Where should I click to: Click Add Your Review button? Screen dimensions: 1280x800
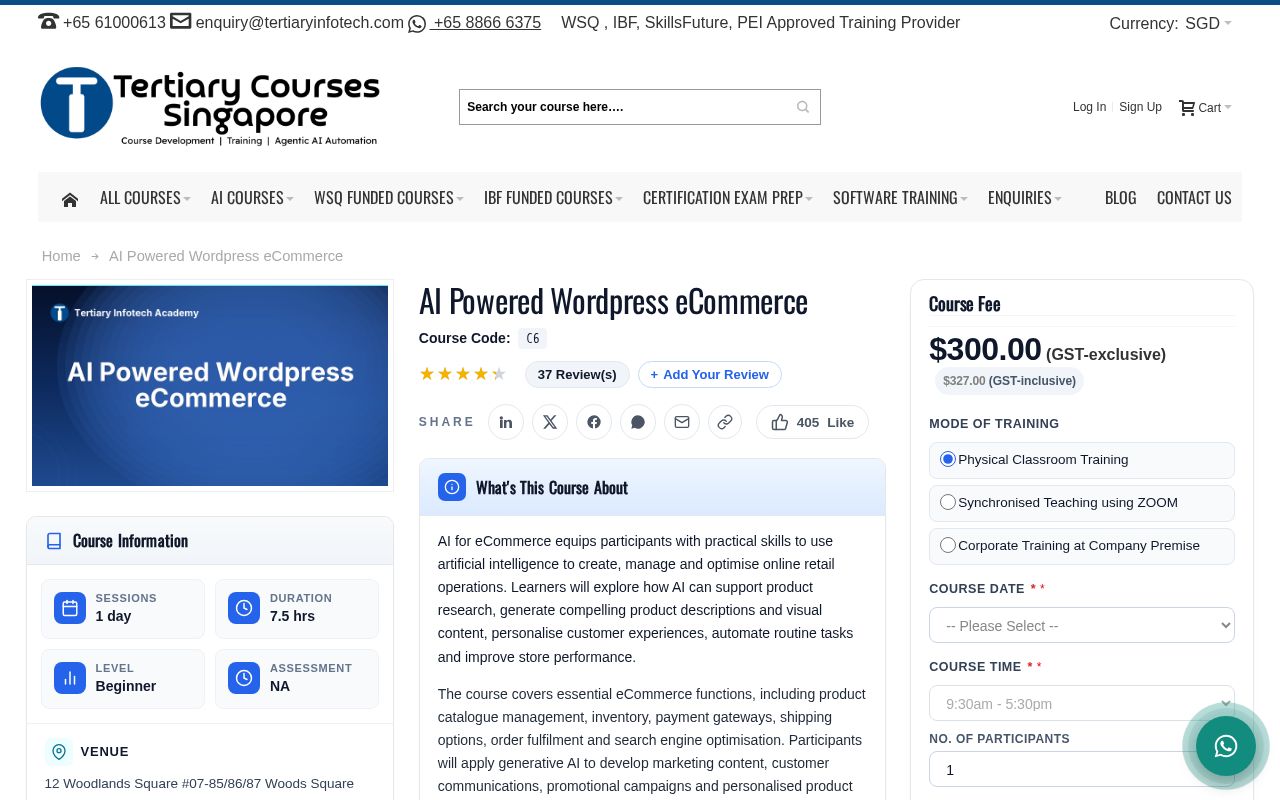click(x=710, y=375)
